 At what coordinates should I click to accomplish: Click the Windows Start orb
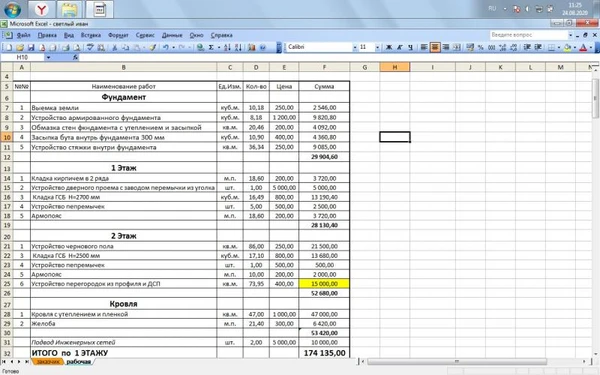tap(12, 9)
